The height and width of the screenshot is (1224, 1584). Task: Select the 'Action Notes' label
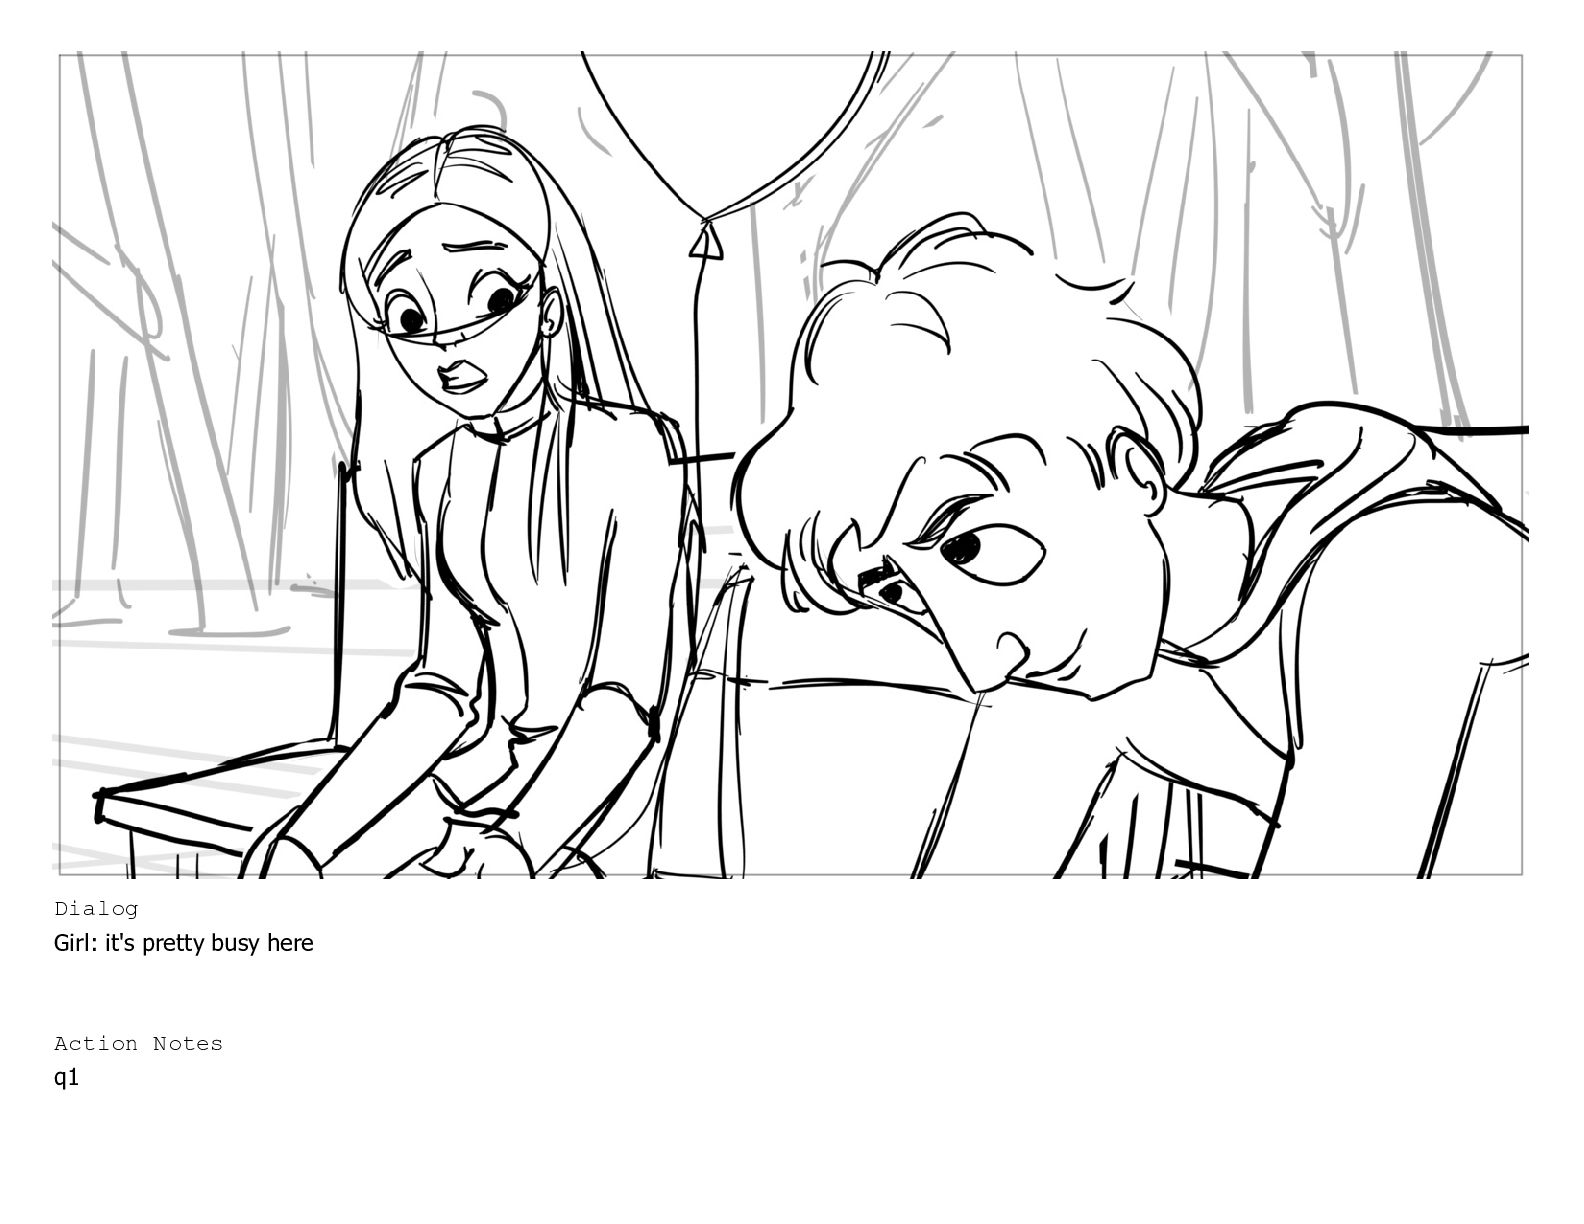(x=138, y=1043)
